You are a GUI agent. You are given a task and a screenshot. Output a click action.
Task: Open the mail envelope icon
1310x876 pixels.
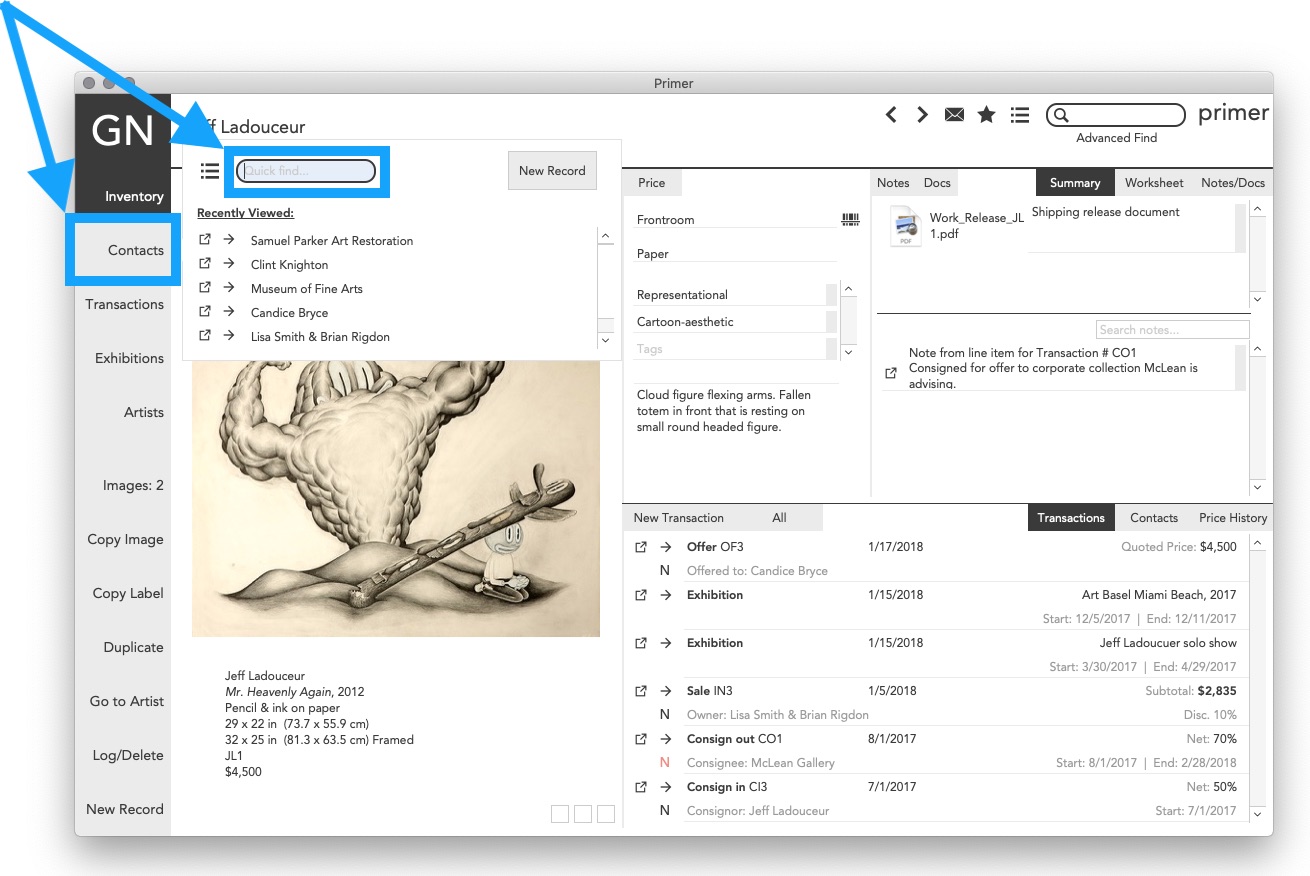(953, 114)
